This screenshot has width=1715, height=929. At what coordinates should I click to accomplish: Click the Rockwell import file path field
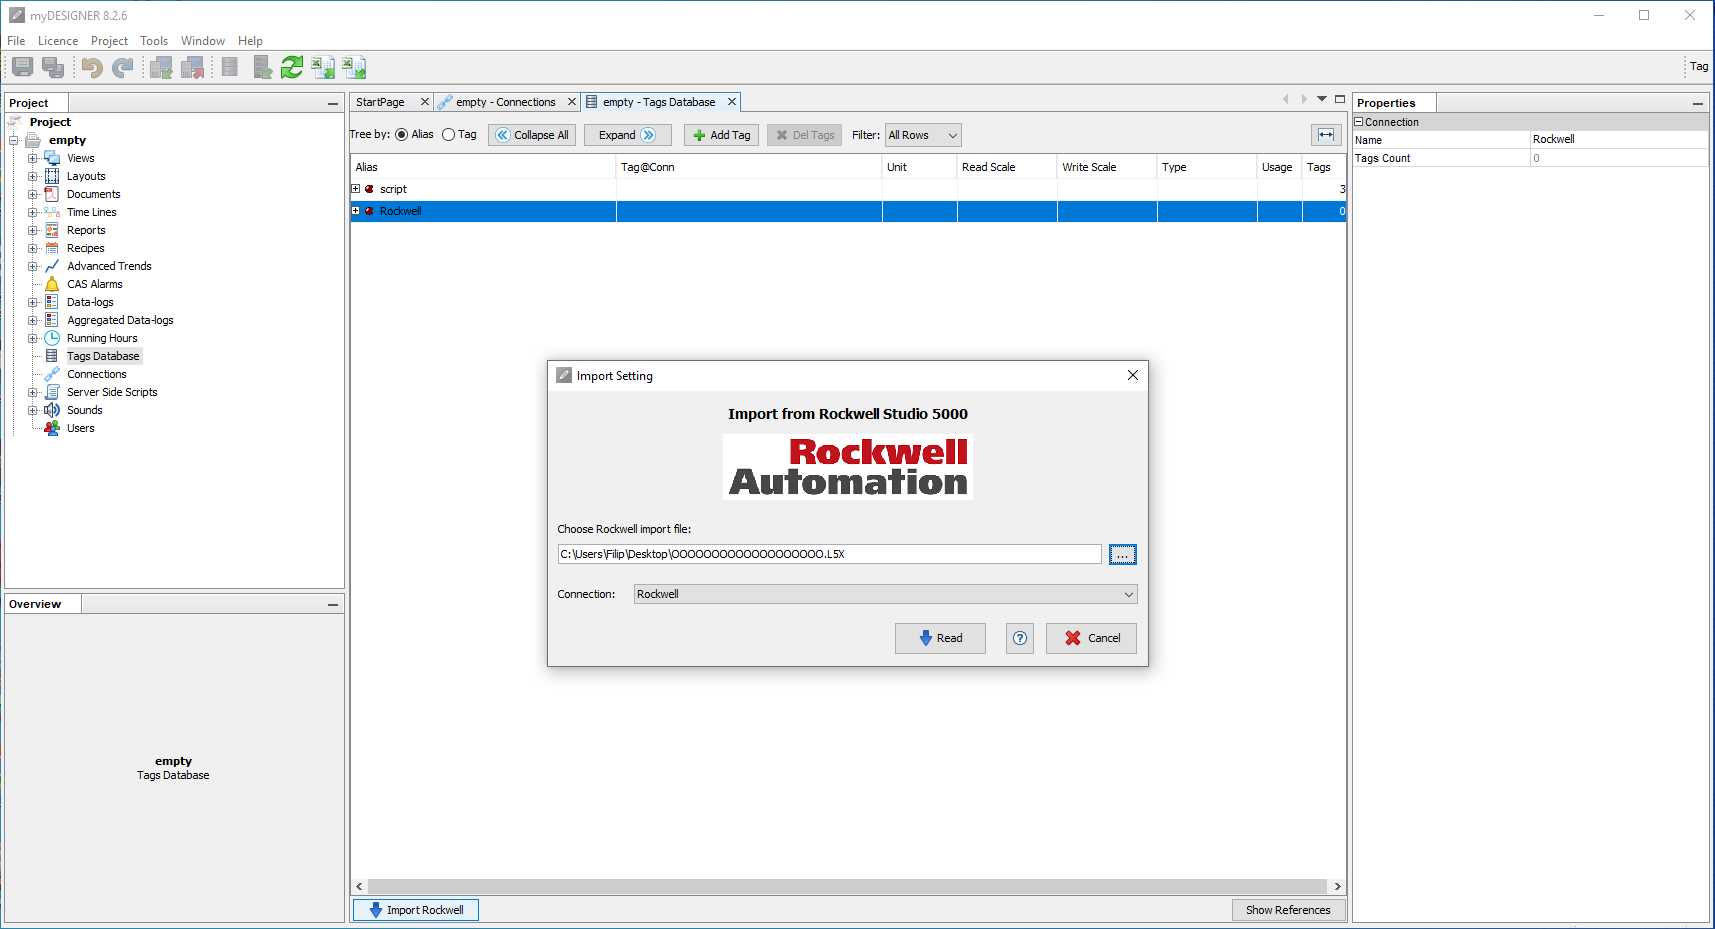(829, 554)
